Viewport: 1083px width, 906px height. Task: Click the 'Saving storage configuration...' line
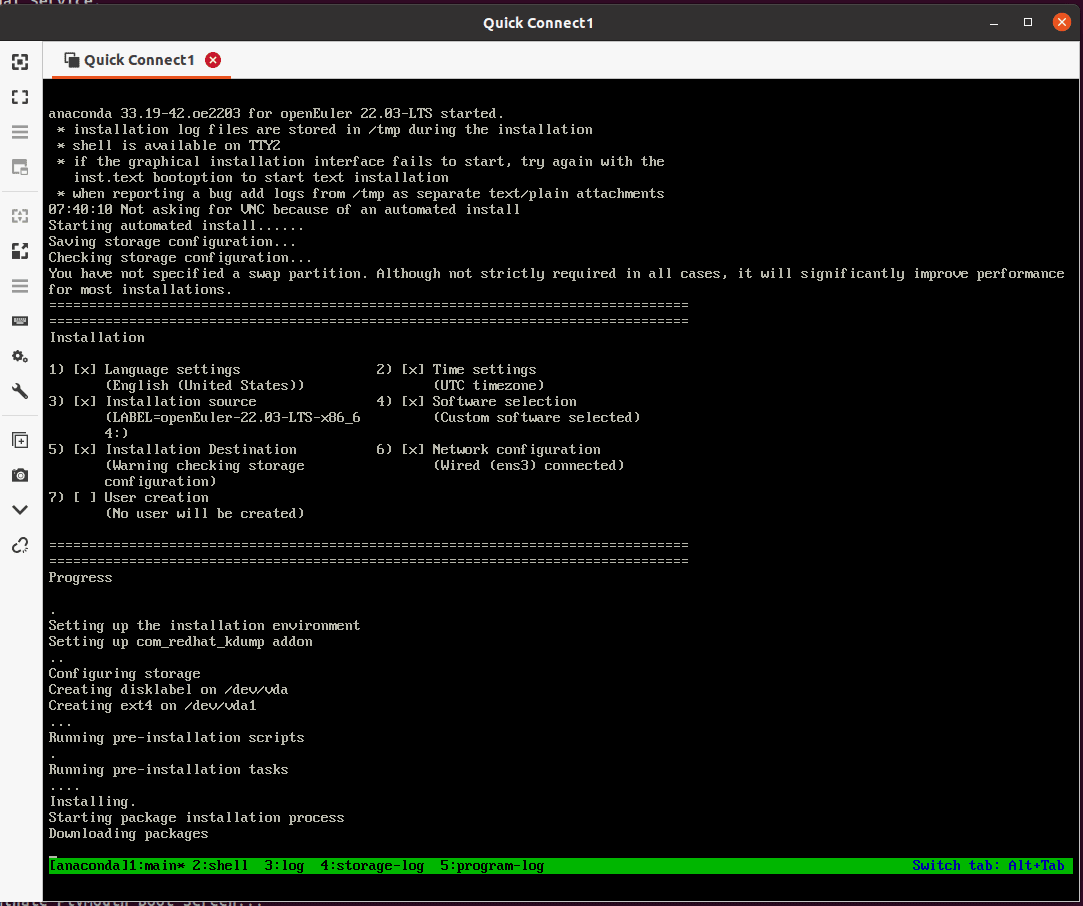(x=172, y=242)
